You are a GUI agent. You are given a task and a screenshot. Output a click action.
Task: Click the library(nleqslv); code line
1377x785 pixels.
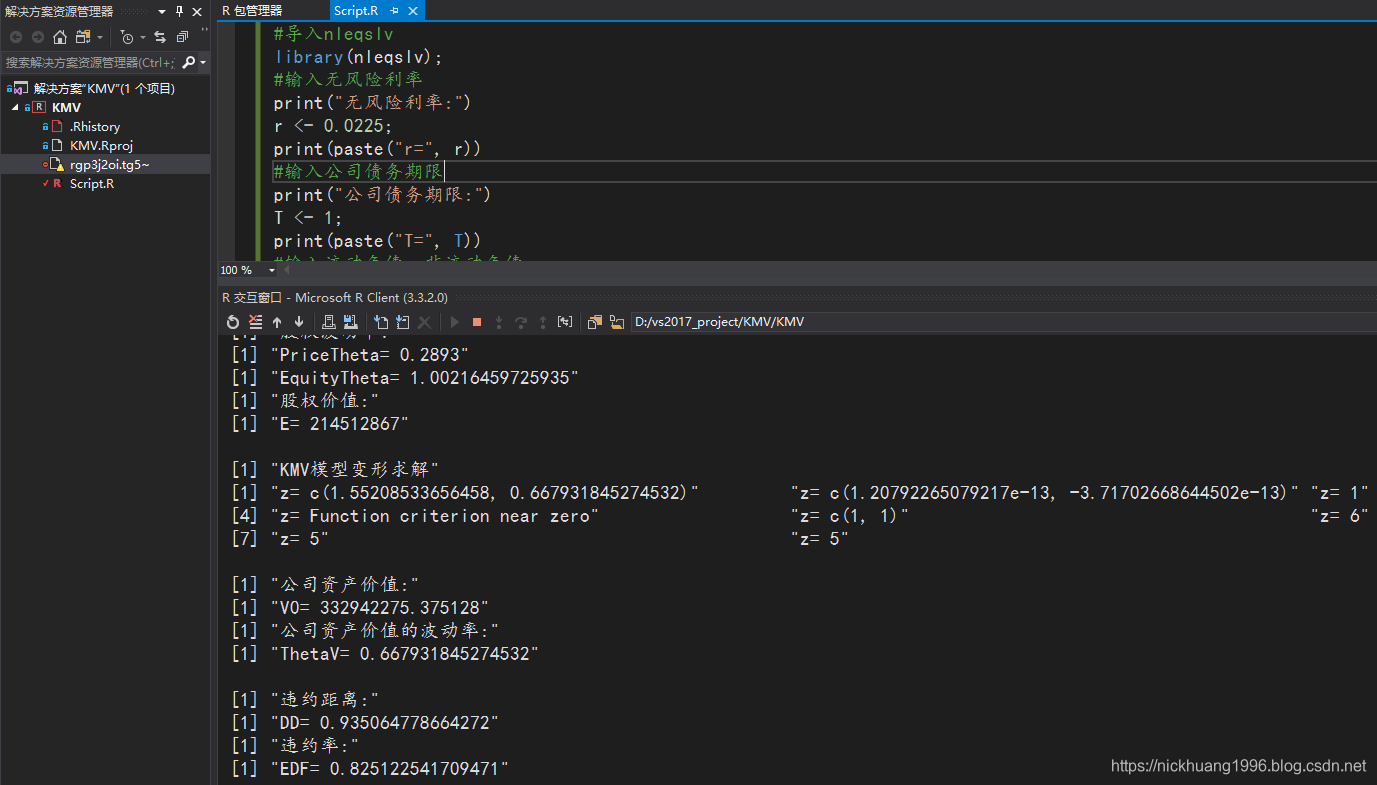[358, 57]
